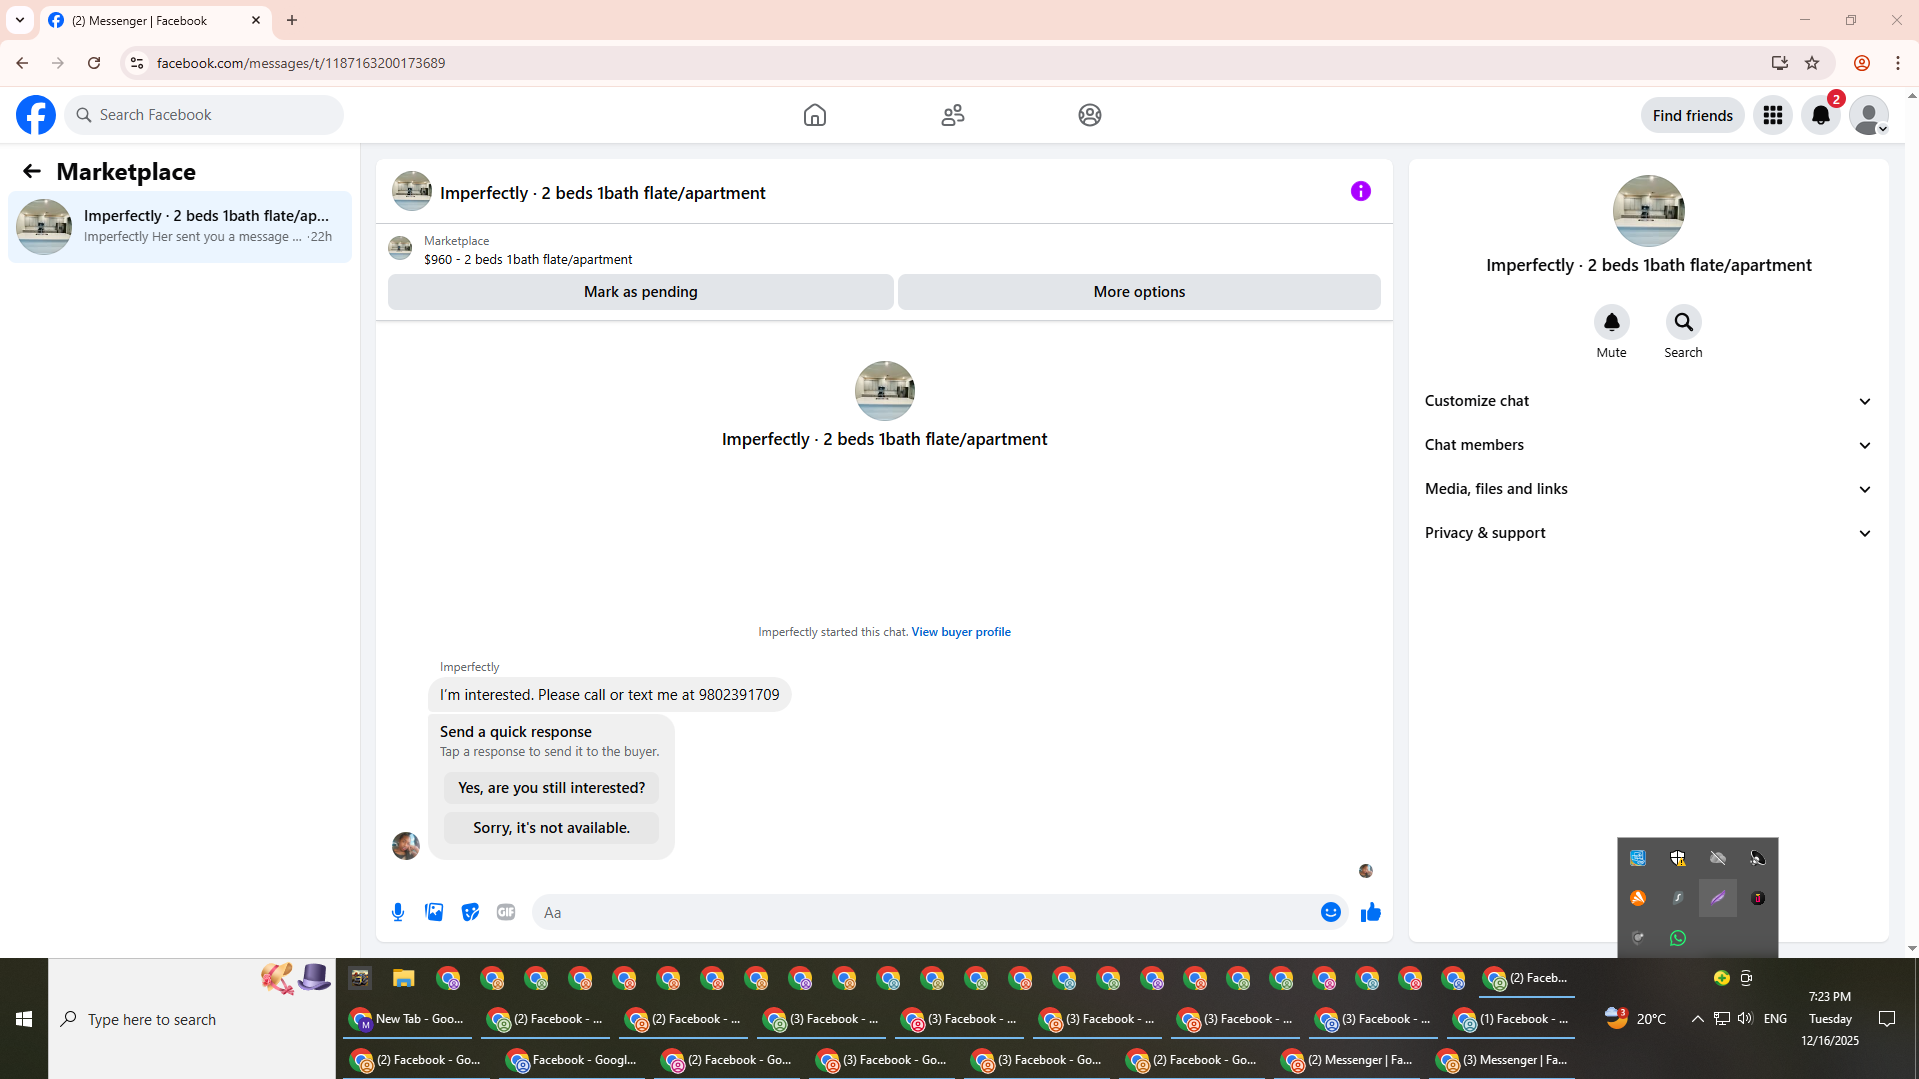Open the Avast orange icon in tray popup
This screenshot has width=1919, height=1079.
point(1638,898)
